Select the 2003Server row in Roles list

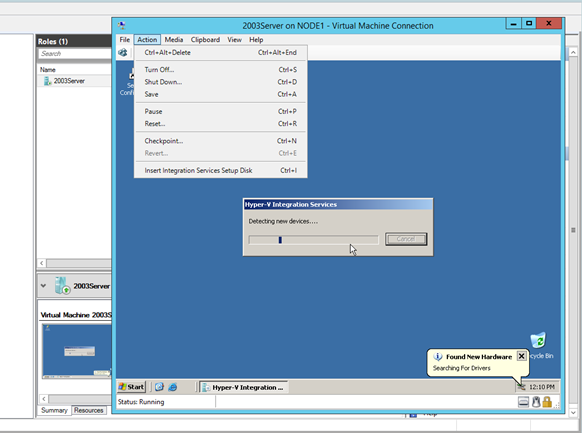(75, 81)
